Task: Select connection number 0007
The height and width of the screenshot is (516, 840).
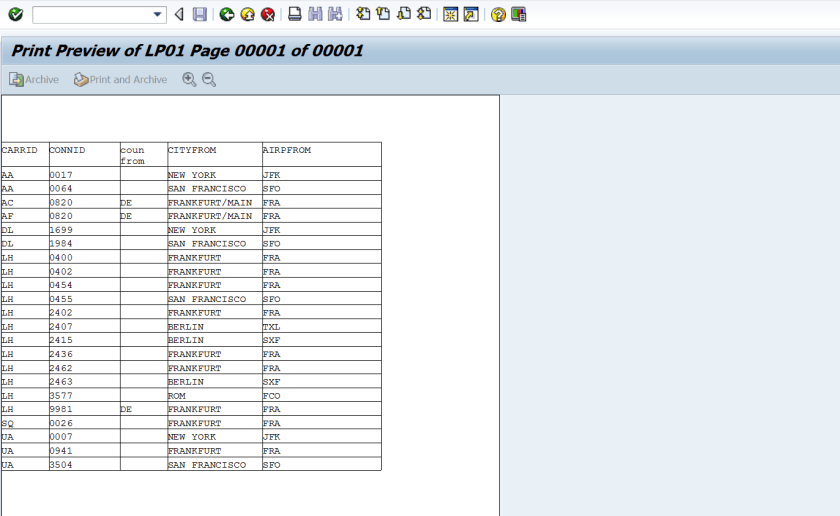Action: 61,437
